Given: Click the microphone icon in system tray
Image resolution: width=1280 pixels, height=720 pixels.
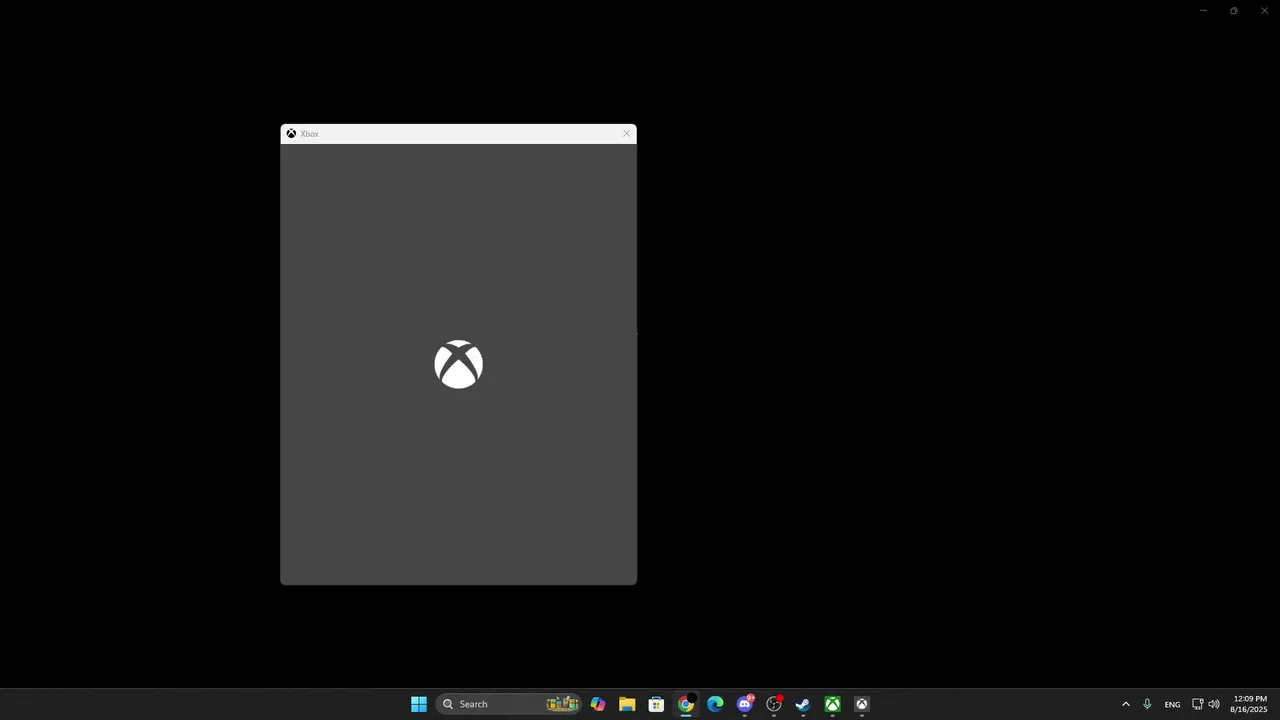Looking at the screenshot, I should (1147, 704).
